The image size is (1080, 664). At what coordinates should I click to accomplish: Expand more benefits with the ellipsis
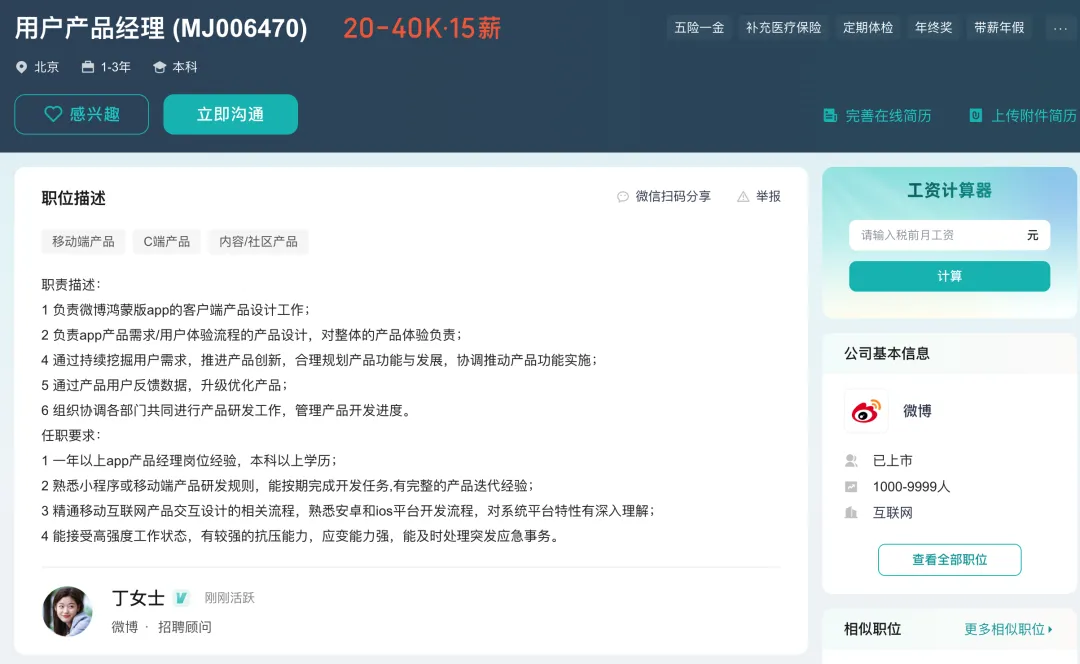(1060, 28)
